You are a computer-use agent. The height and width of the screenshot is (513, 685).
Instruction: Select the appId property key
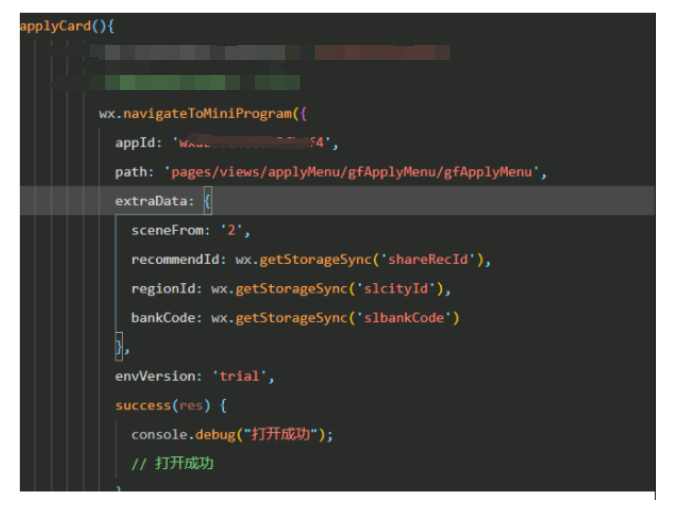point(135,143)
